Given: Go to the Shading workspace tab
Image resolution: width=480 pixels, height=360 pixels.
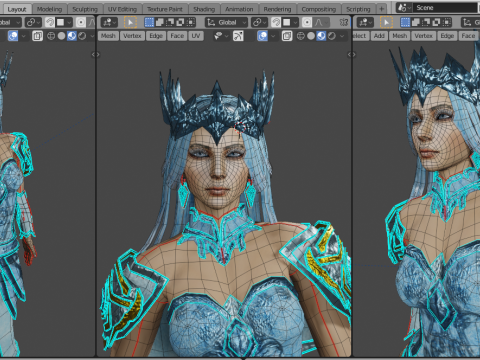Looking at the screenshot, I should pyautogui.click(x=204, y=9).
